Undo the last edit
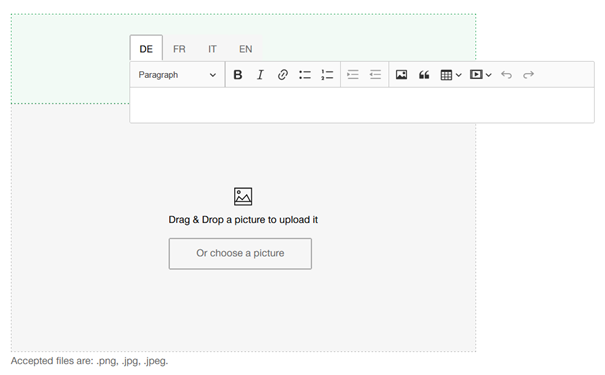605x375 pixels. pos(506,74)
